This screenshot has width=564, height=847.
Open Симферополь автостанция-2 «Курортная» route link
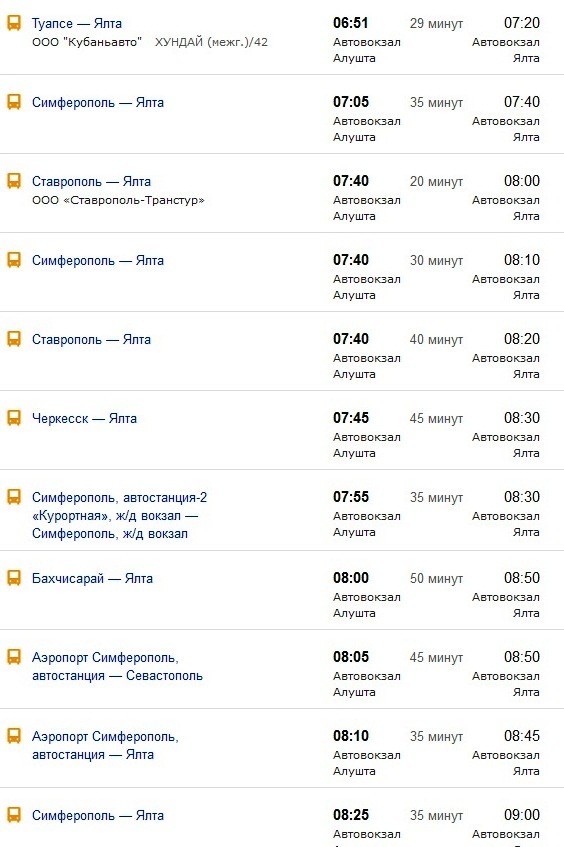coord(119,515)
